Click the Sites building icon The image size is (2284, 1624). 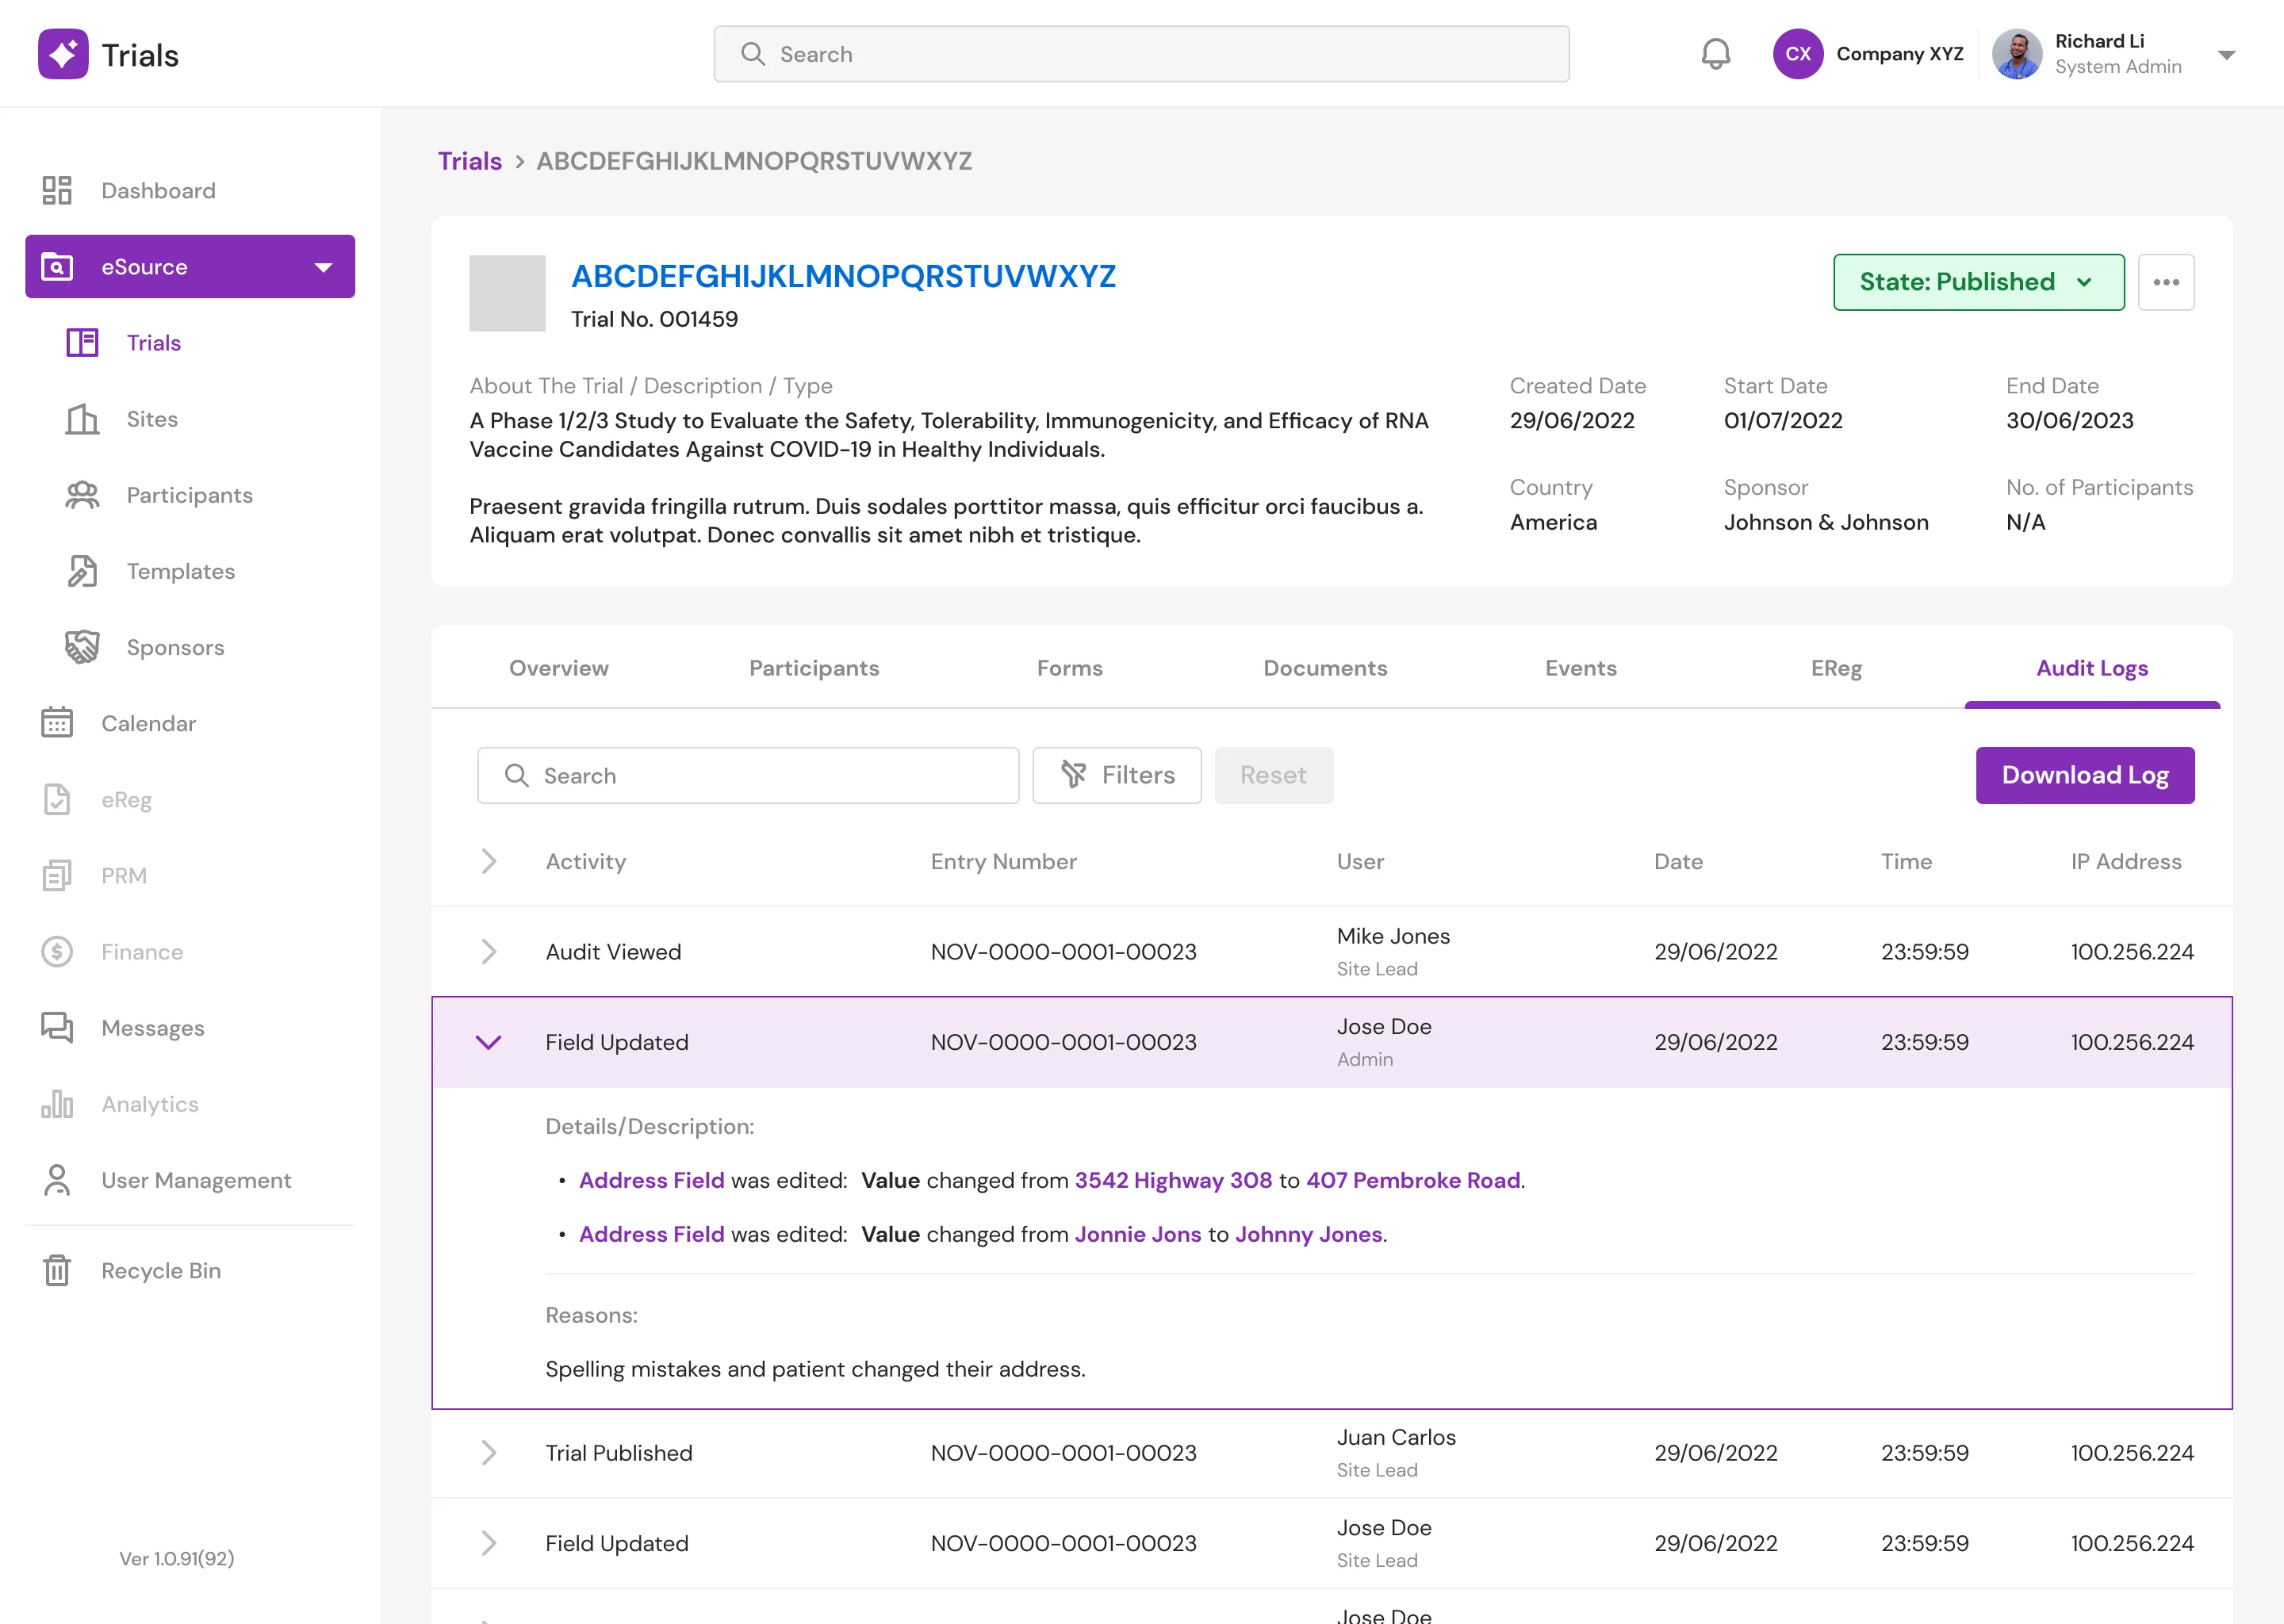click(x=82, y=419)
